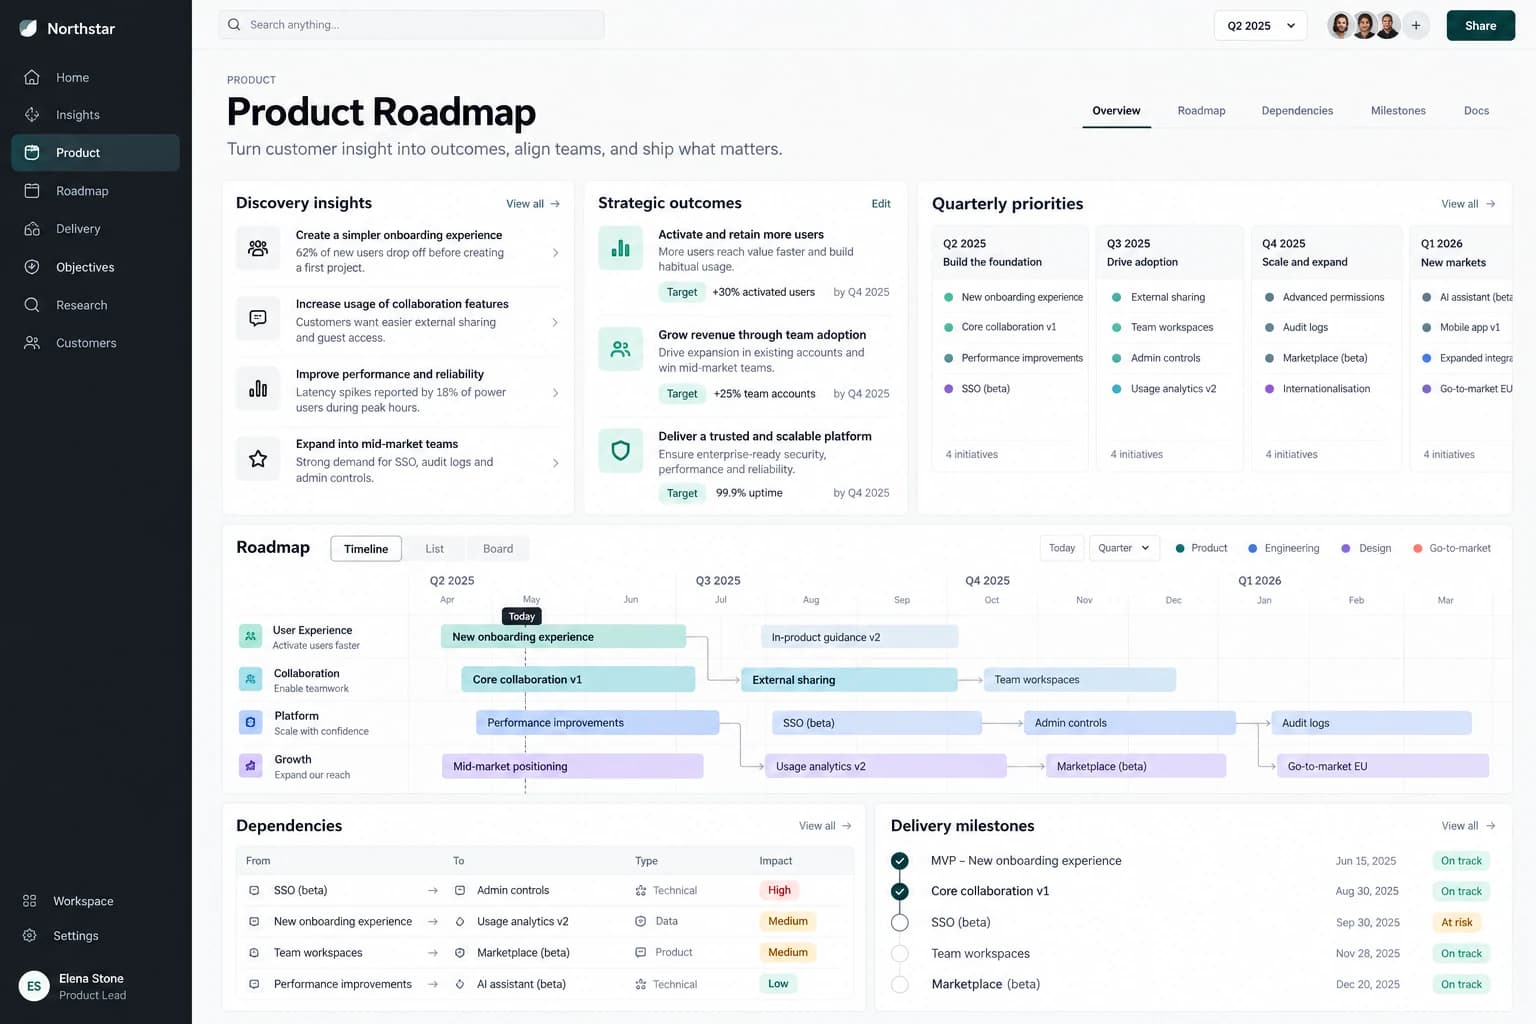Click the Customers people icon
Screen dimensions: 1536x1024
tap(32, 343)
